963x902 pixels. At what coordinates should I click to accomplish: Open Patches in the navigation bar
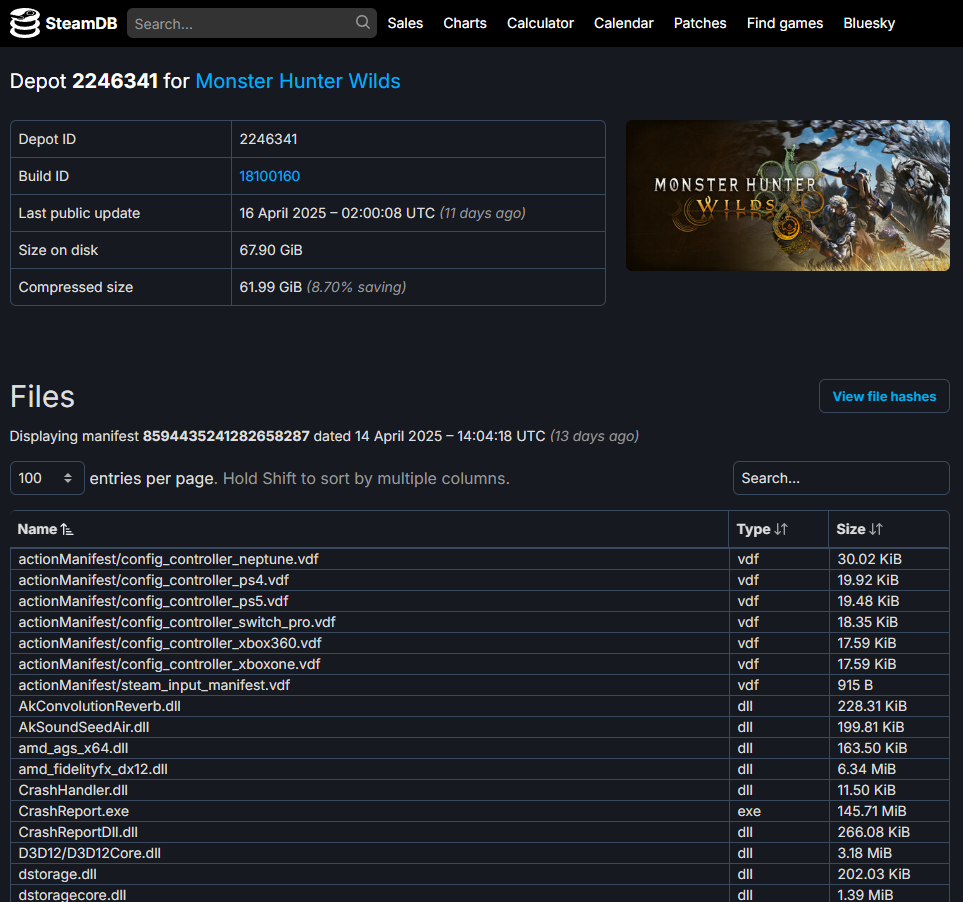[x=700, y=23]
